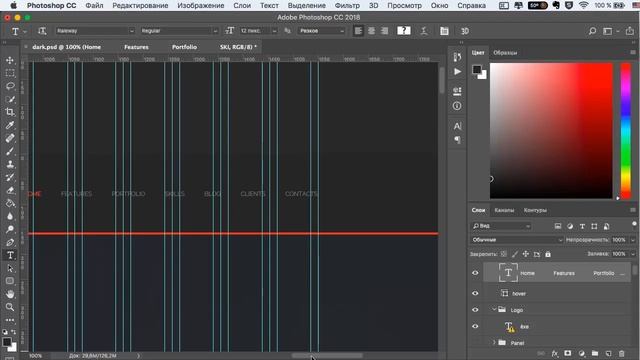
Task: Create a new layer group
Action: [x=595, y=353]
